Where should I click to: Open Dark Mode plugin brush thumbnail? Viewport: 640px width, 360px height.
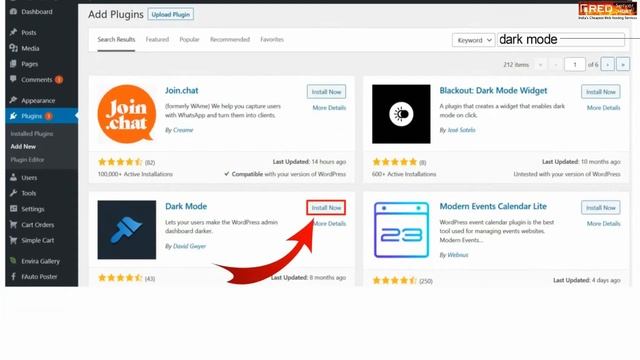click(x=127, y=229)
